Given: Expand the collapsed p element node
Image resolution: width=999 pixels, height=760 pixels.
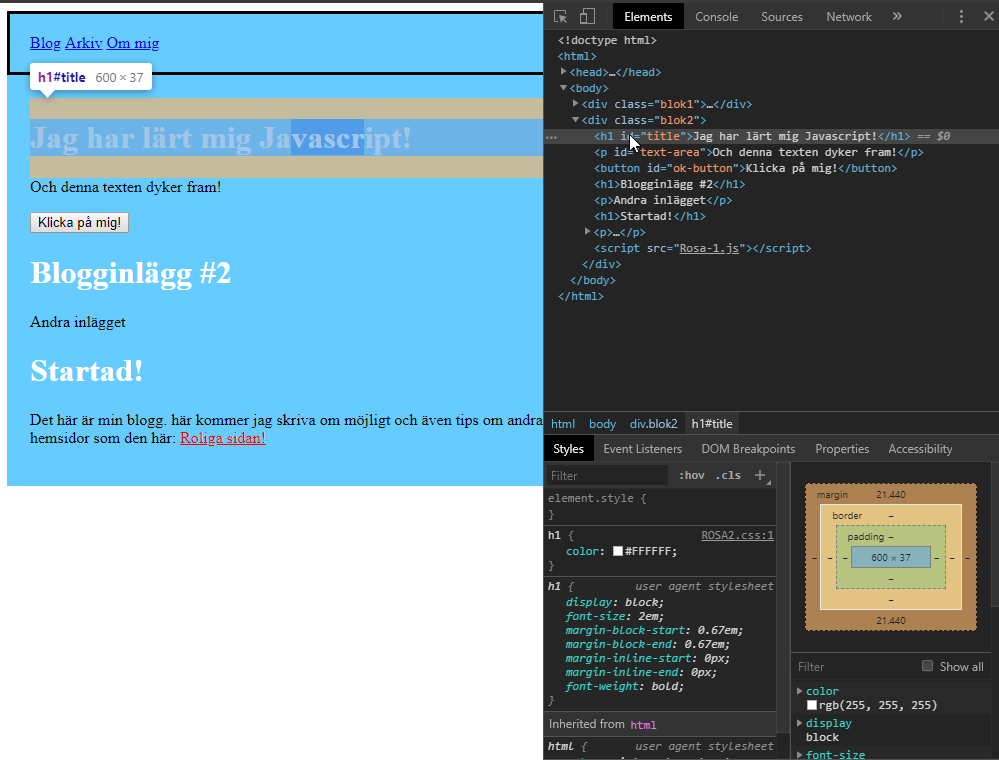Looking at the screenshot, I should click(x=587, y=232).
